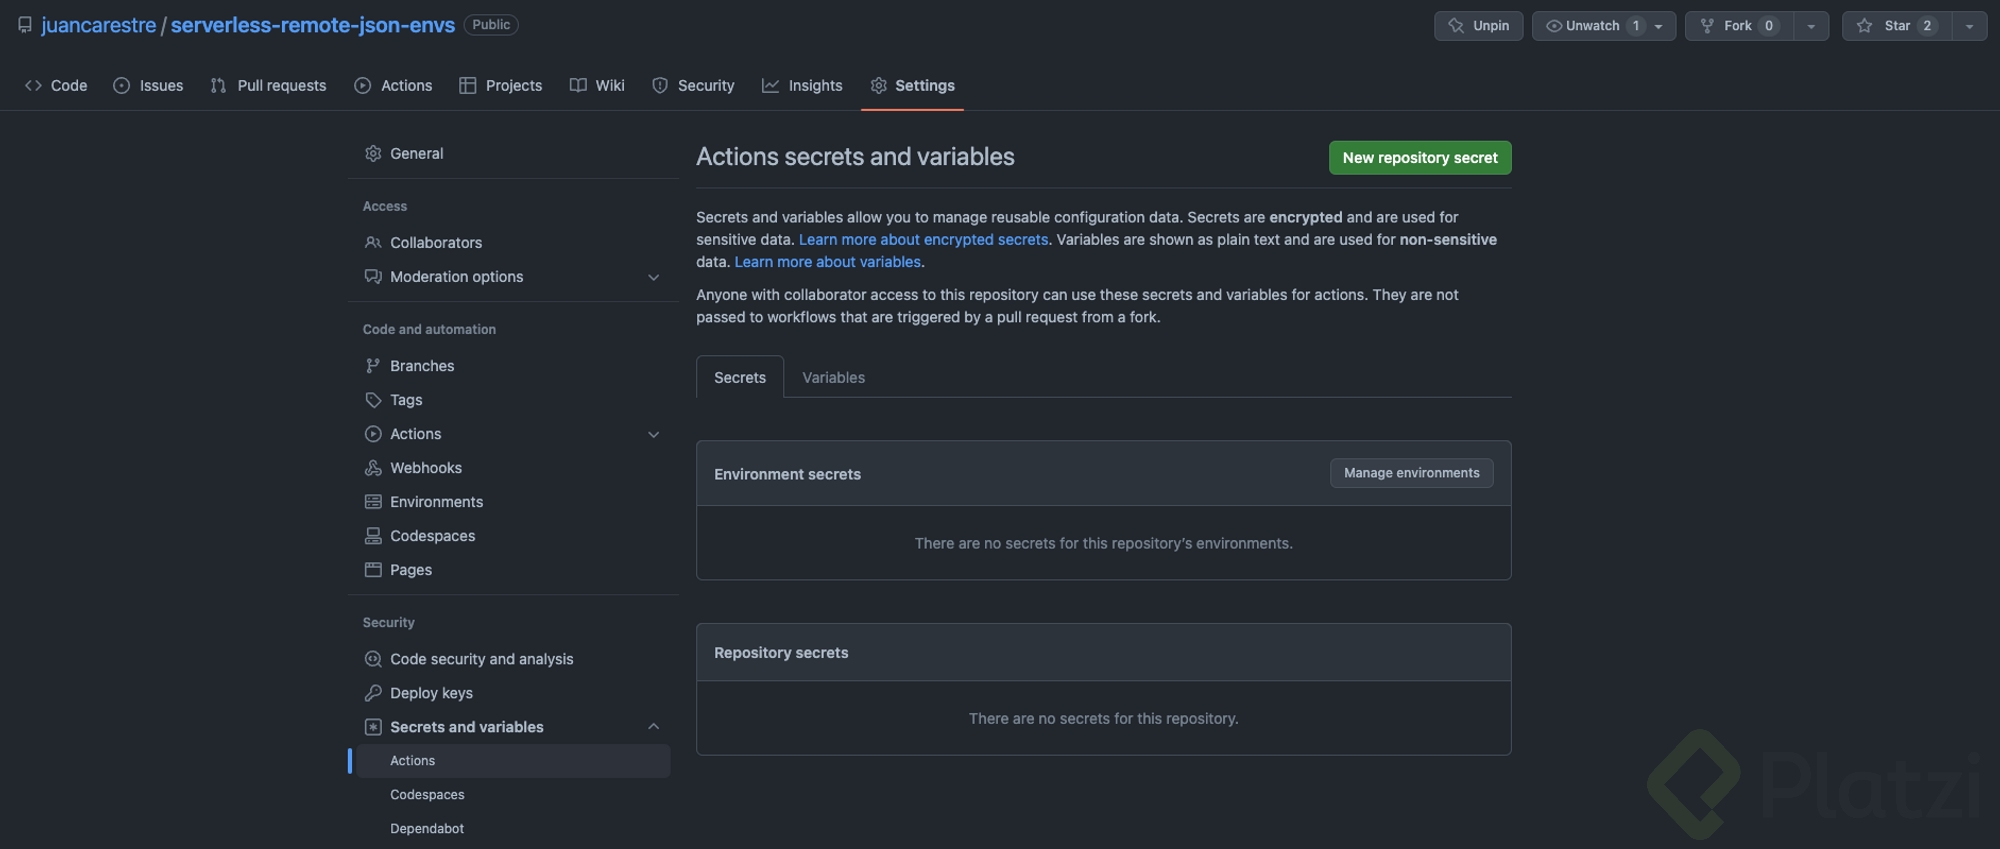Click the repository book icon beside juancarestre

[x=25, y=25]
